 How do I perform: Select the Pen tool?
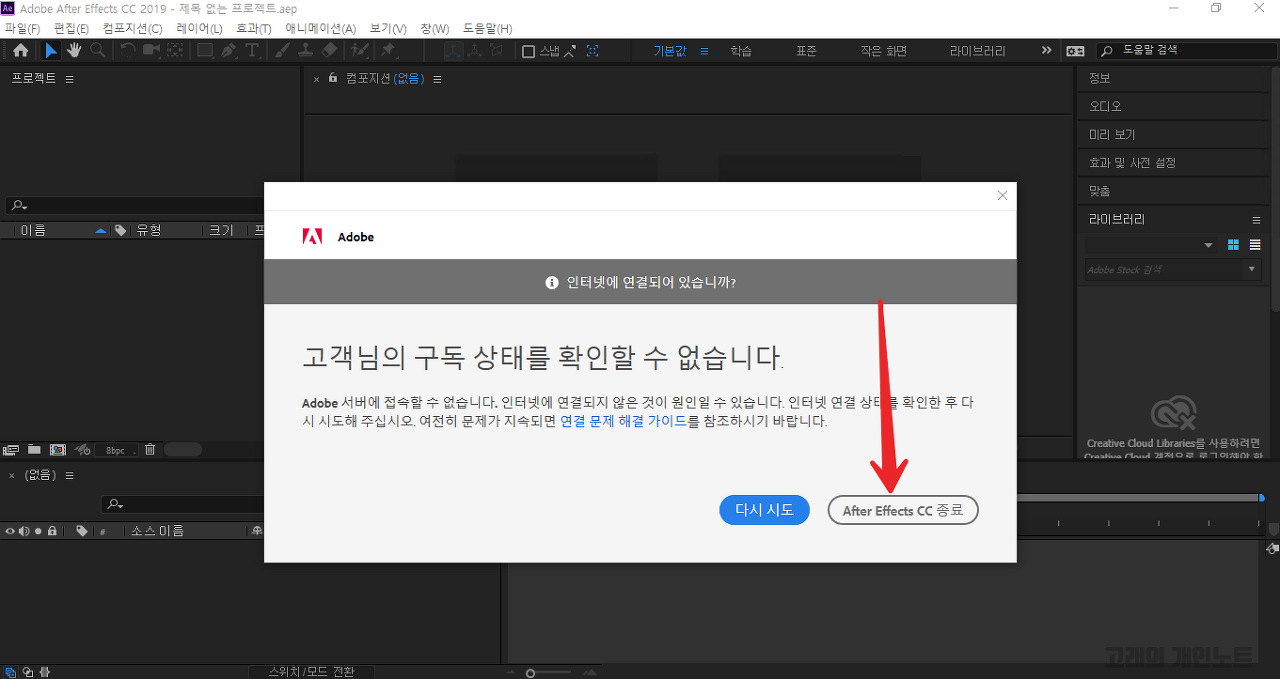pos(229,51)
